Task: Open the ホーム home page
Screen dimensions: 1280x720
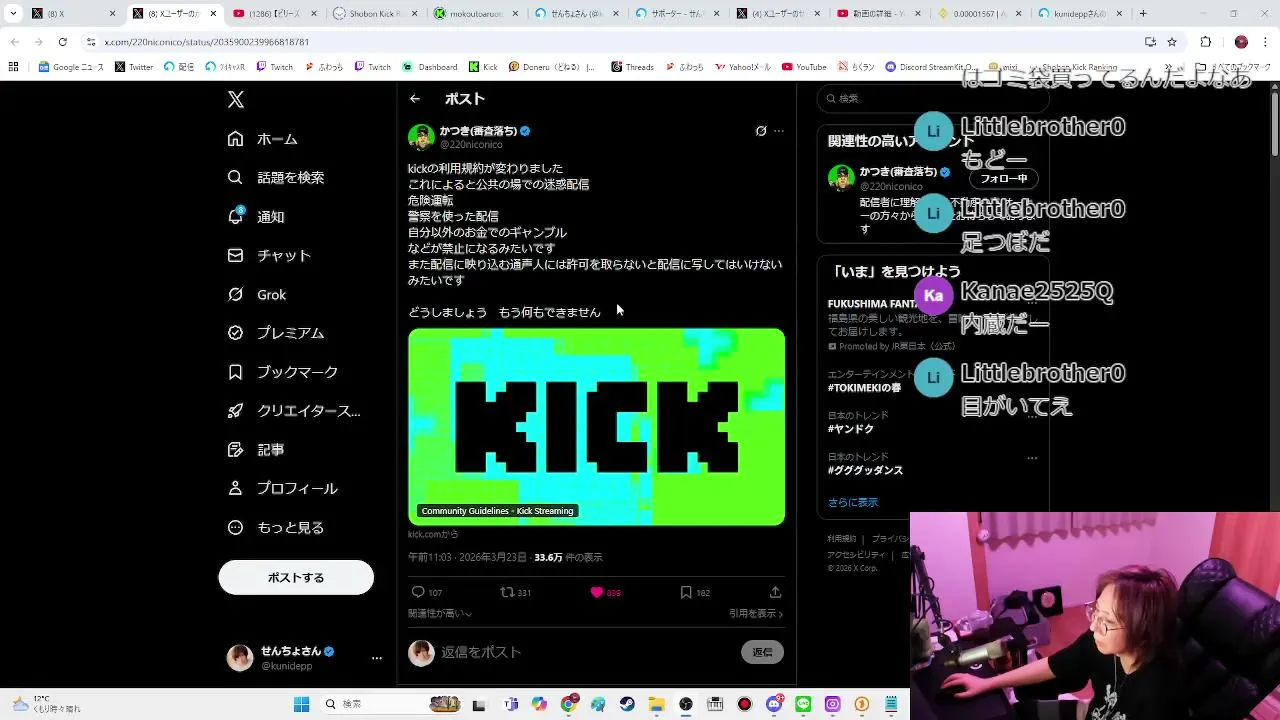Action: pos(263,139)
